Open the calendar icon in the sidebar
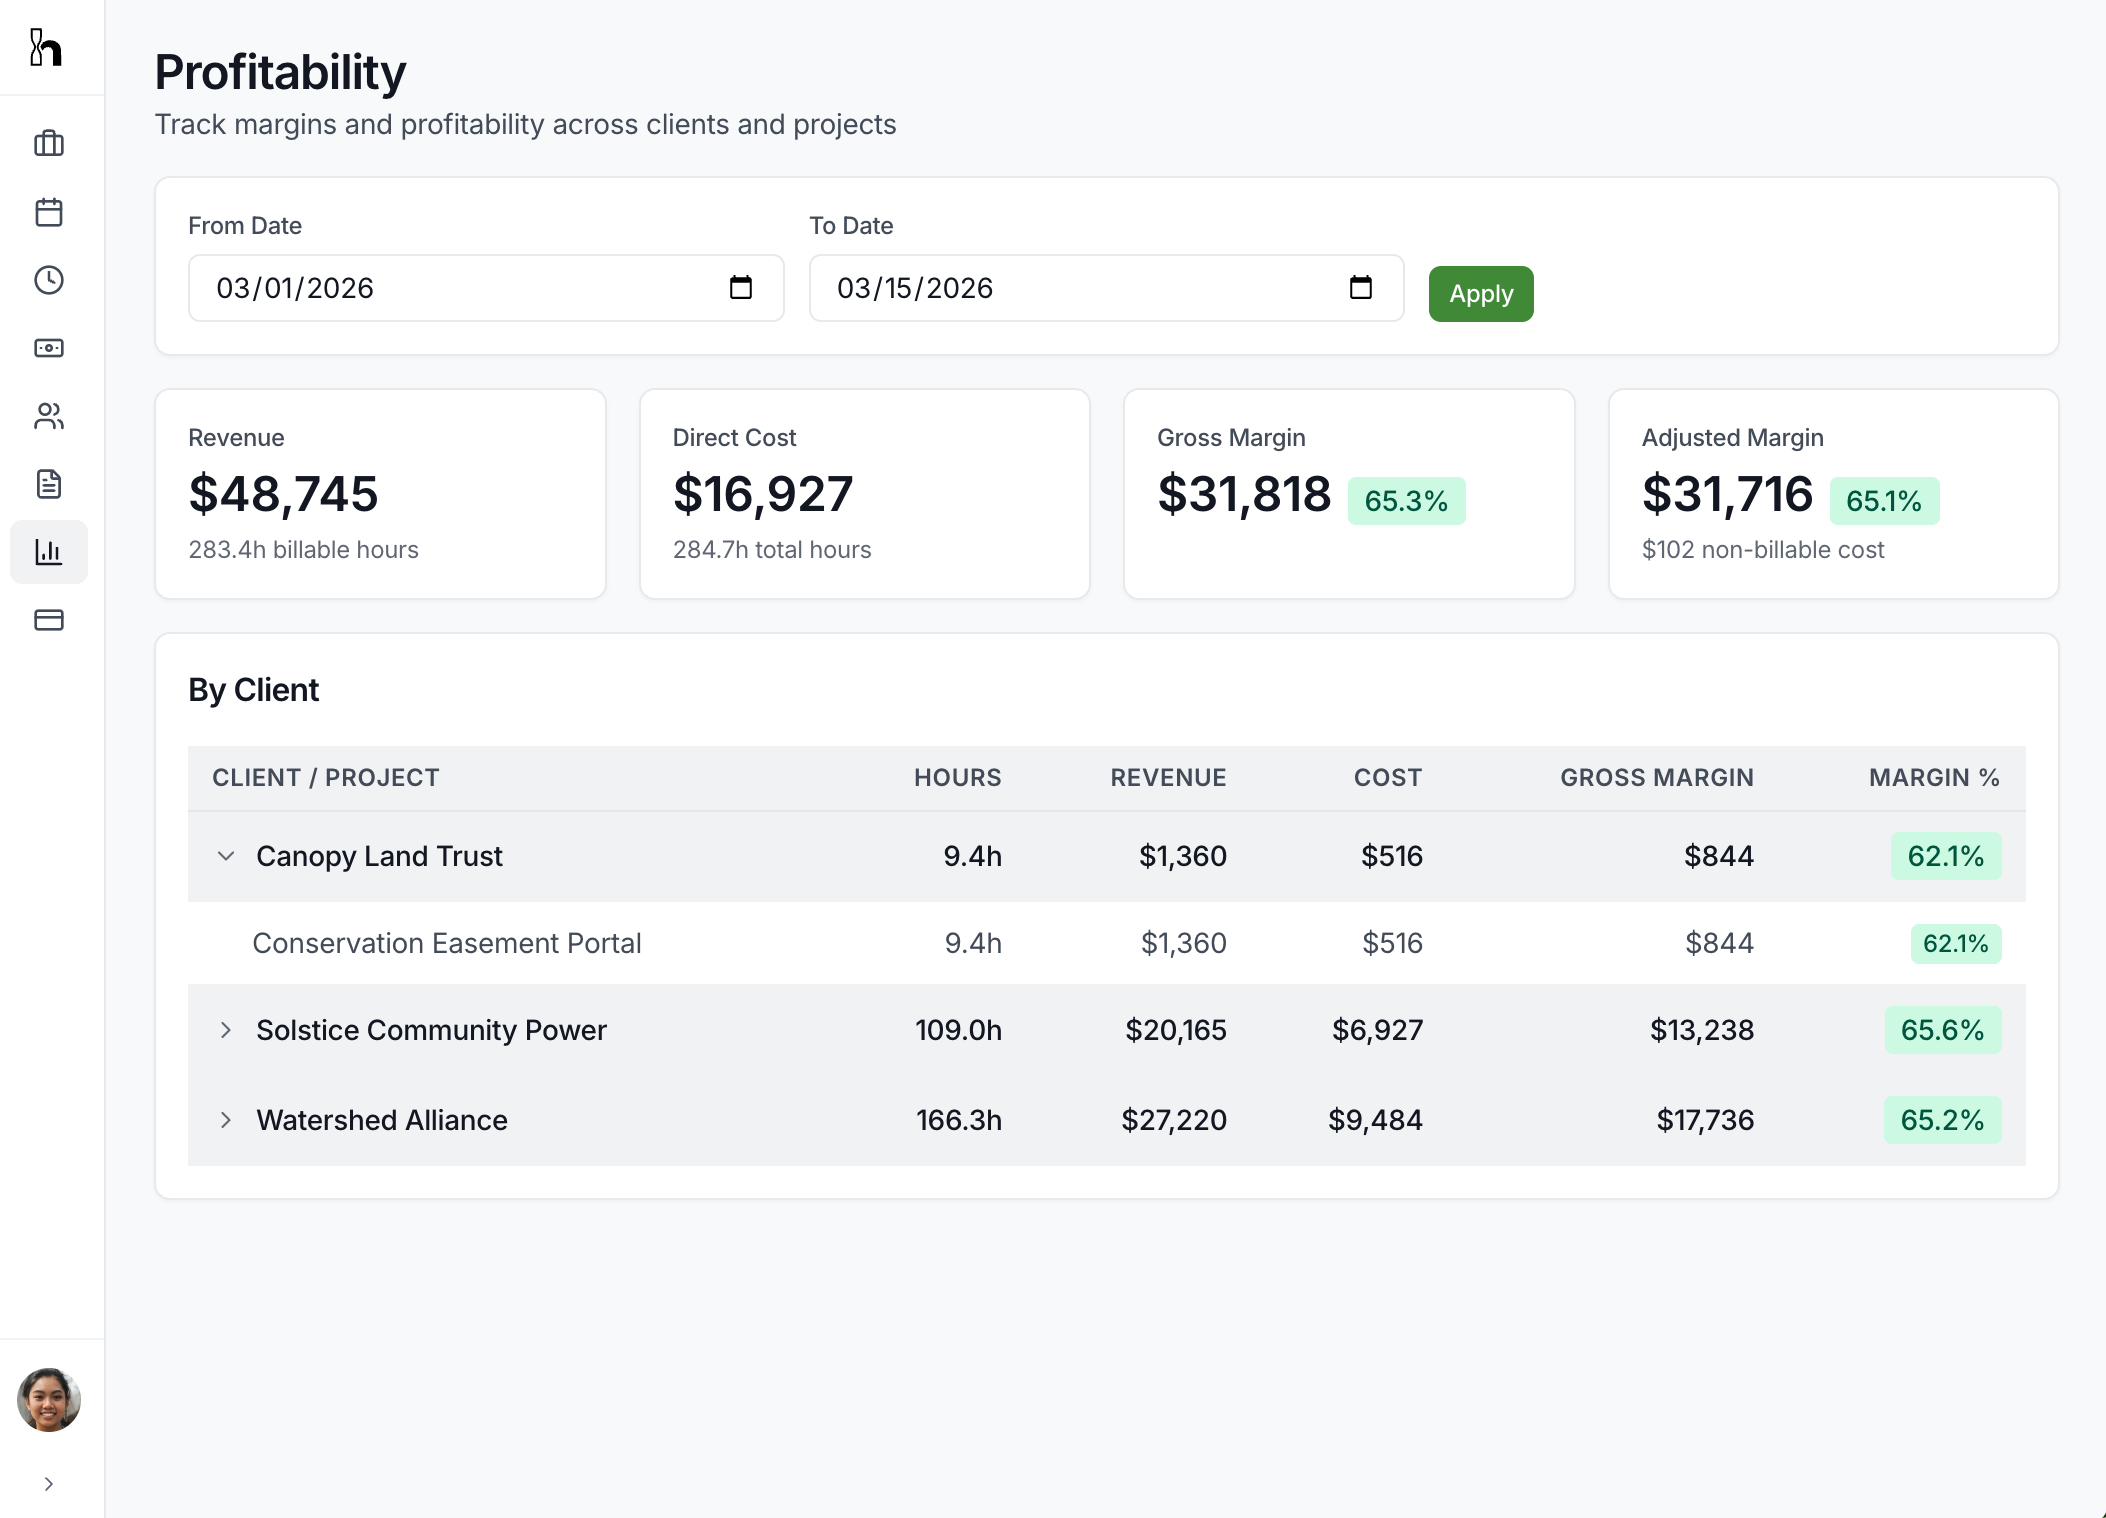This screenshot has width=2106, height=1518. click(x=49, y=212)
